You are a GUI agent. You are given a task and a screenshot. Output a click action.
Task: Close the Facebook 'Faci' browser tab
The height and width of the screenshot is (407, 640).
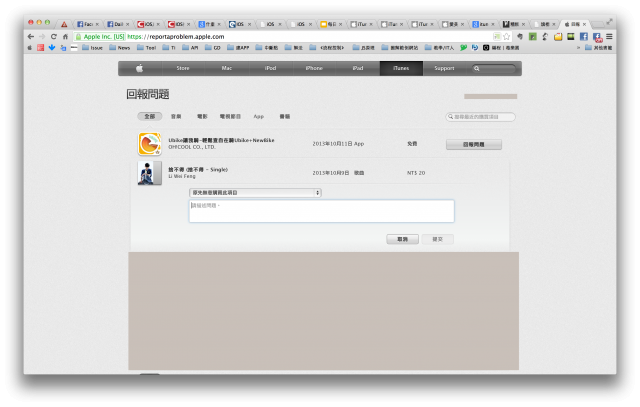[97, 24]
